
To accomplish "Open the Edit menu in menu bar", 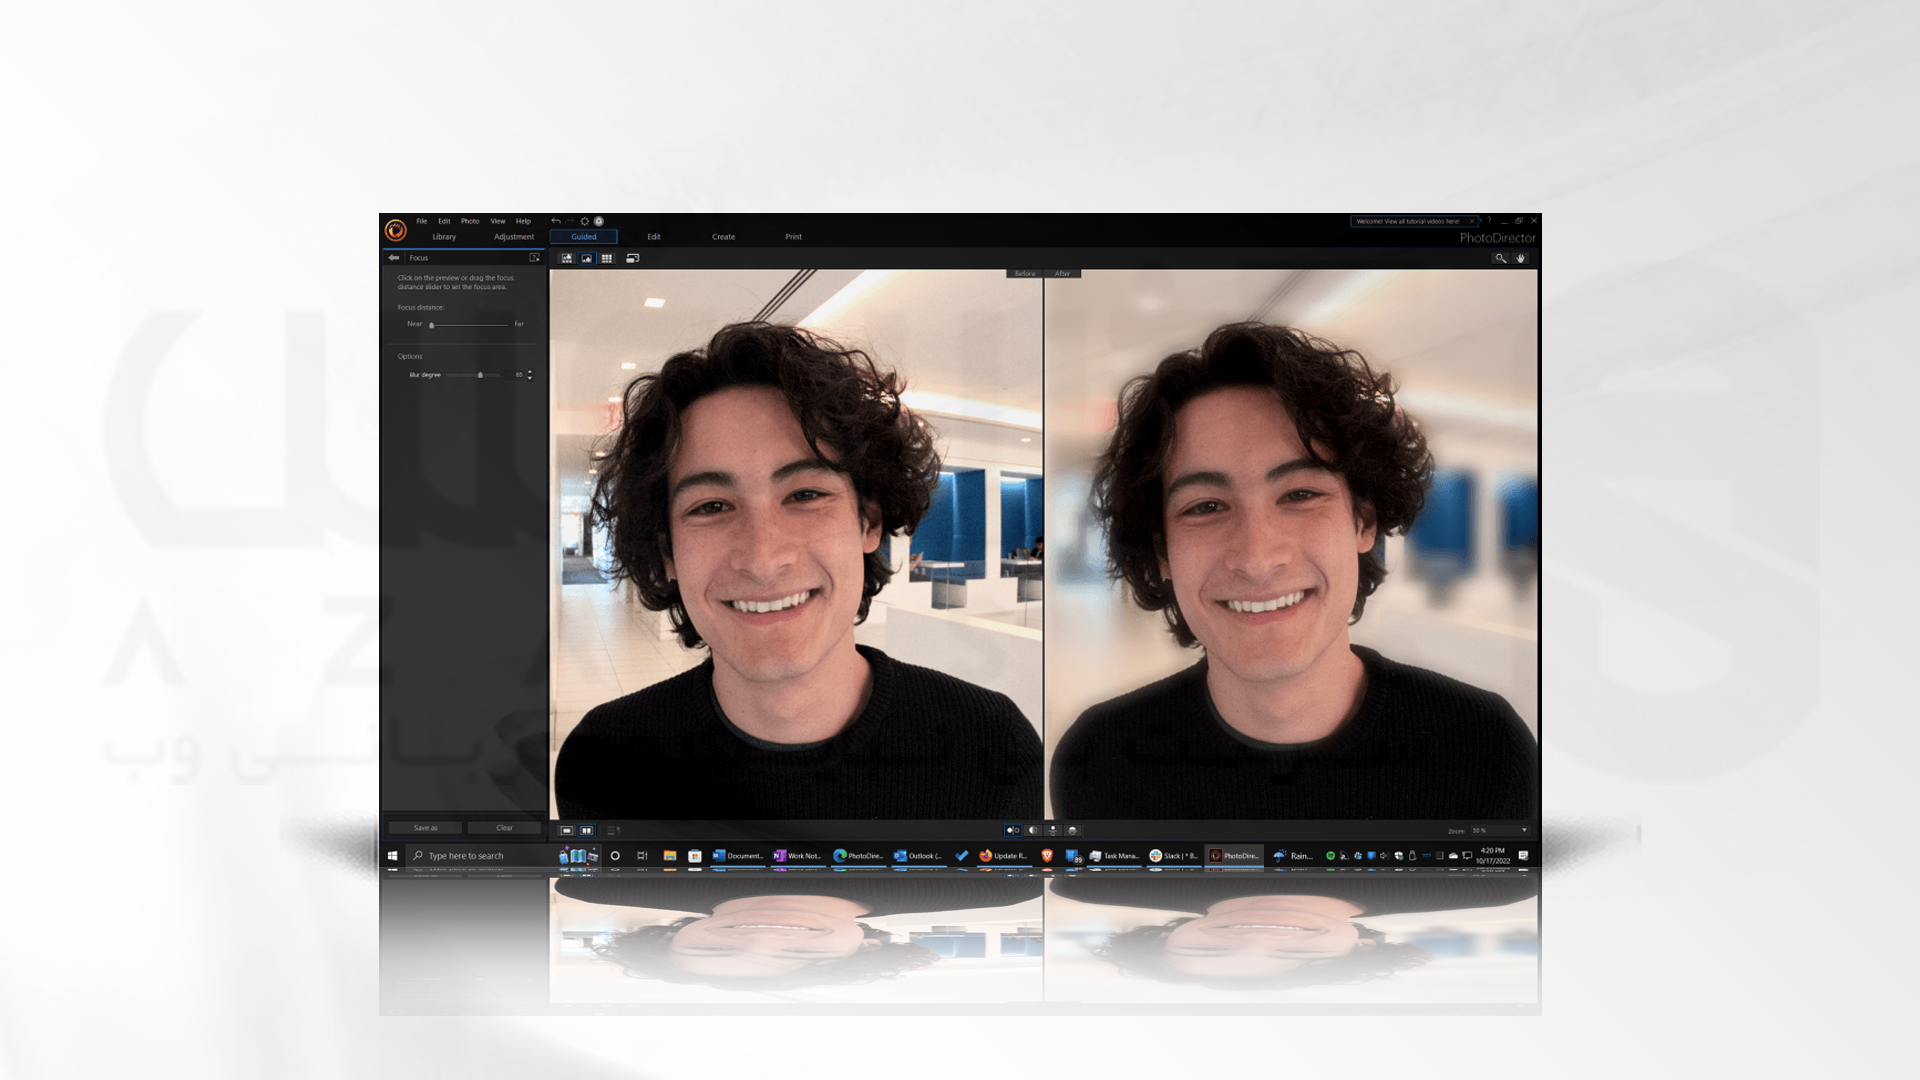I will pyautogui.click(x=444, y=221).
